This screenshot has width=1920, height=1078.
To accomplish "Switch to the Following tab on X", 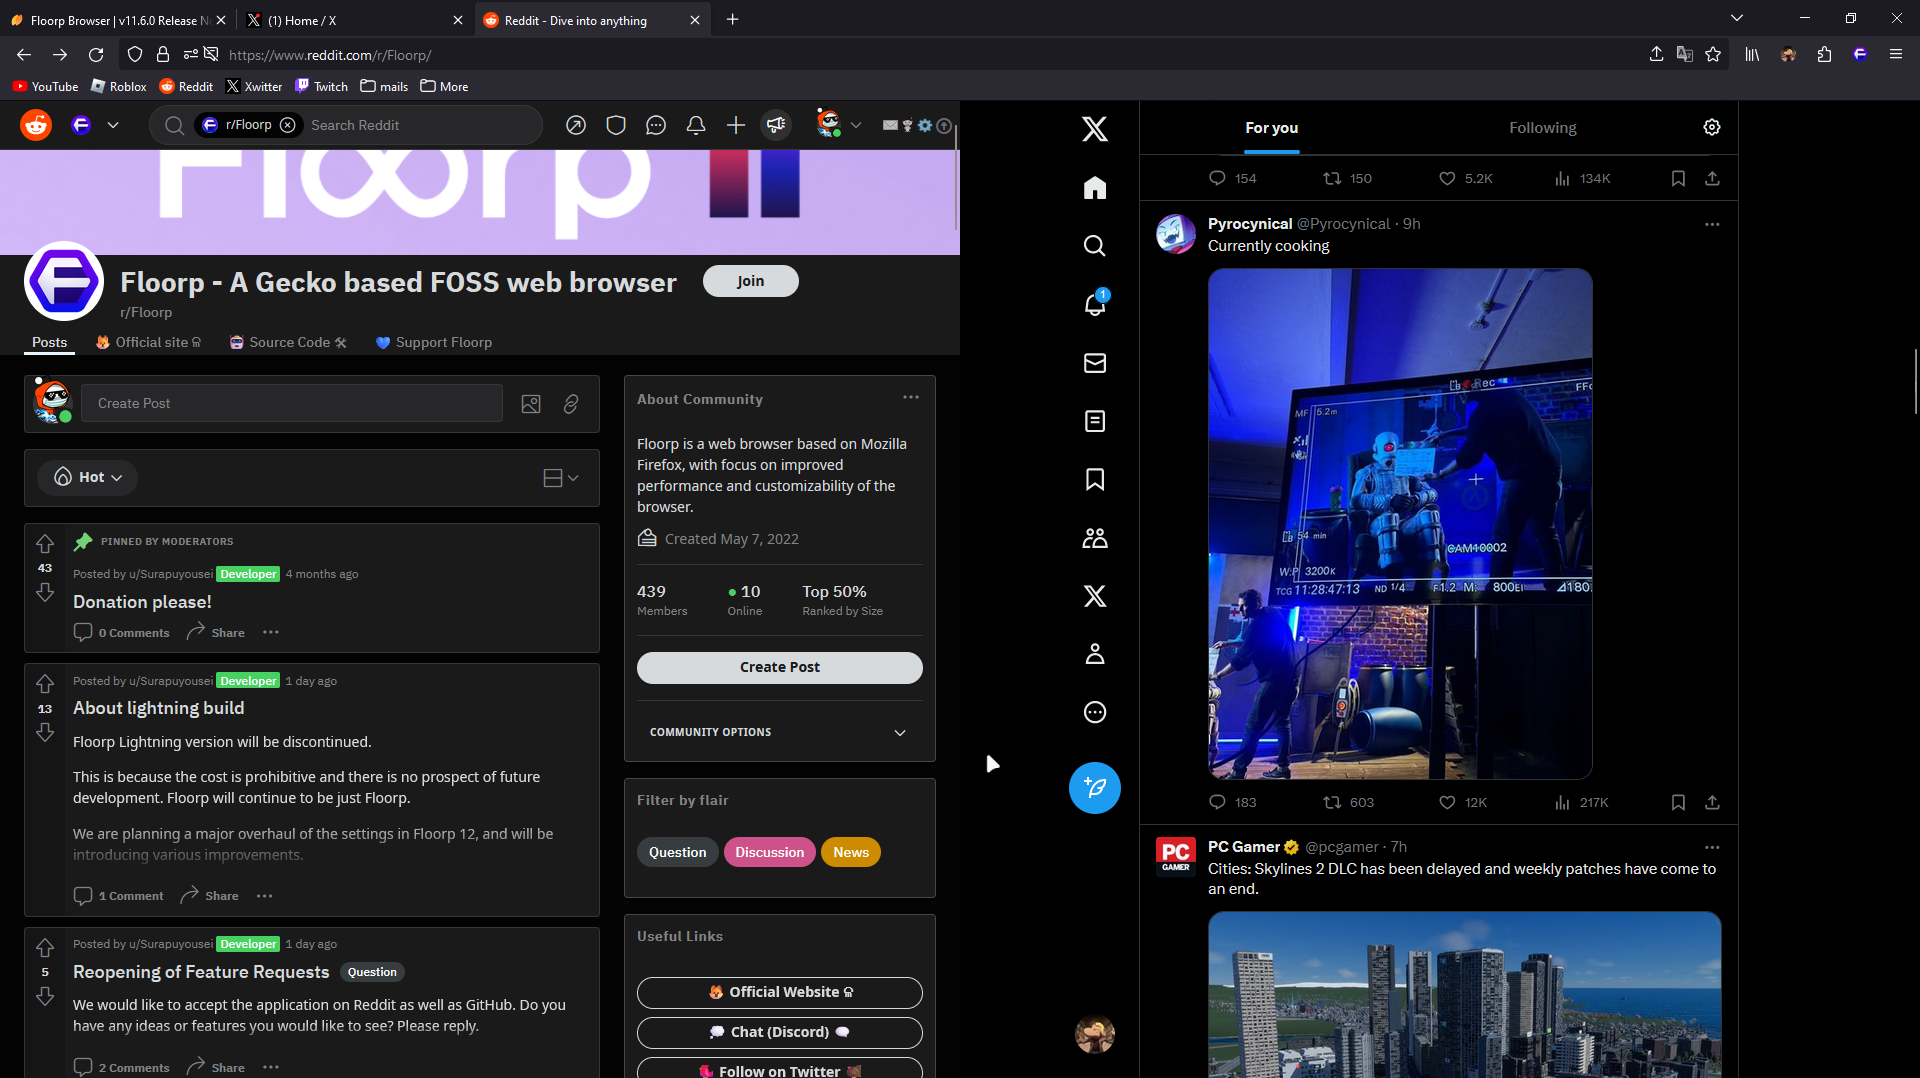I will click(1542, 128).
